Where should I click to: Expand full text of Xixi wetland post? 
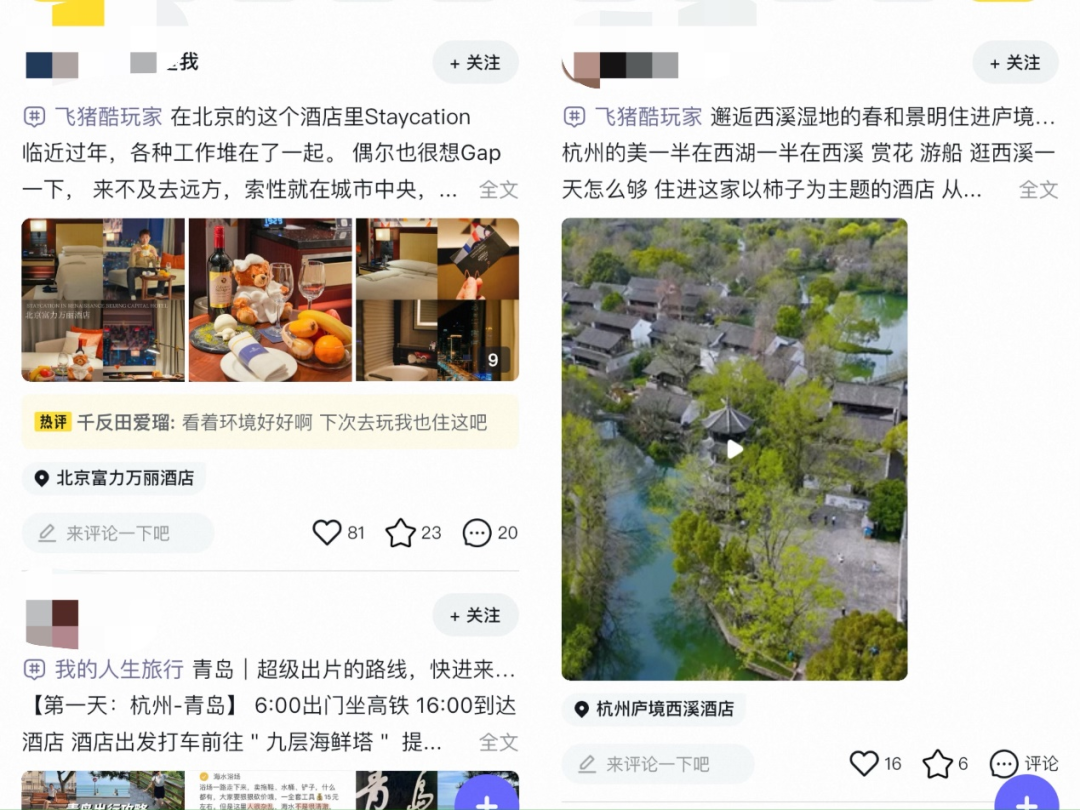point(1038,189)
